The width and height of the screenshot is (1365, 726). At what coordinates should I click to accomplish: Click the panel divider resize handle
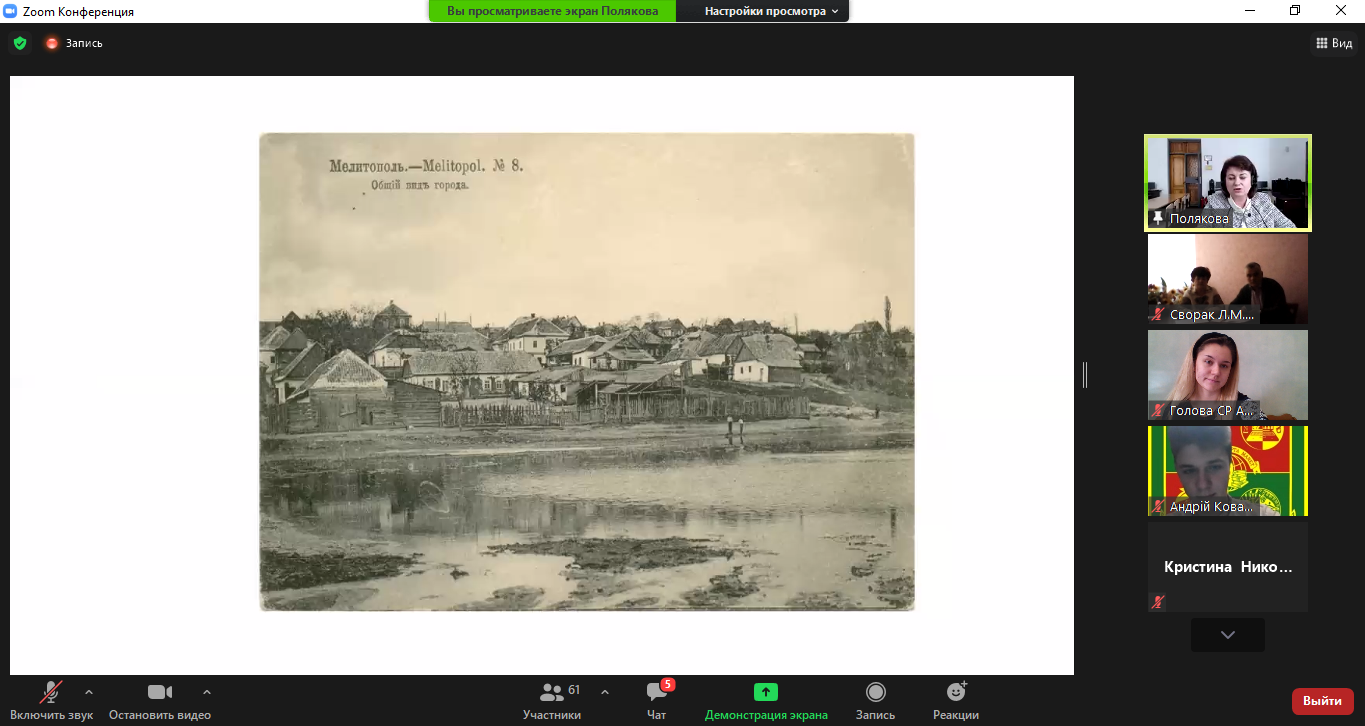[1084, 374]
